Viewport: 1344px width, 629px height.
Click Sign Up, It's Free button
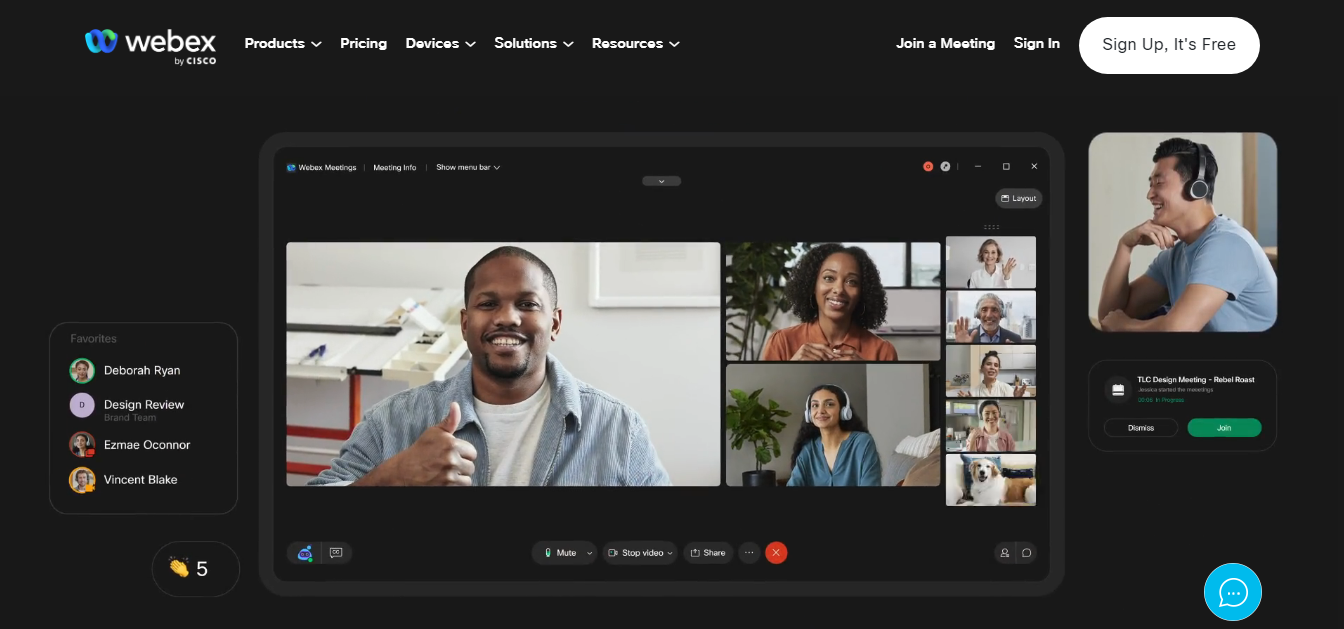[1169, 45]
